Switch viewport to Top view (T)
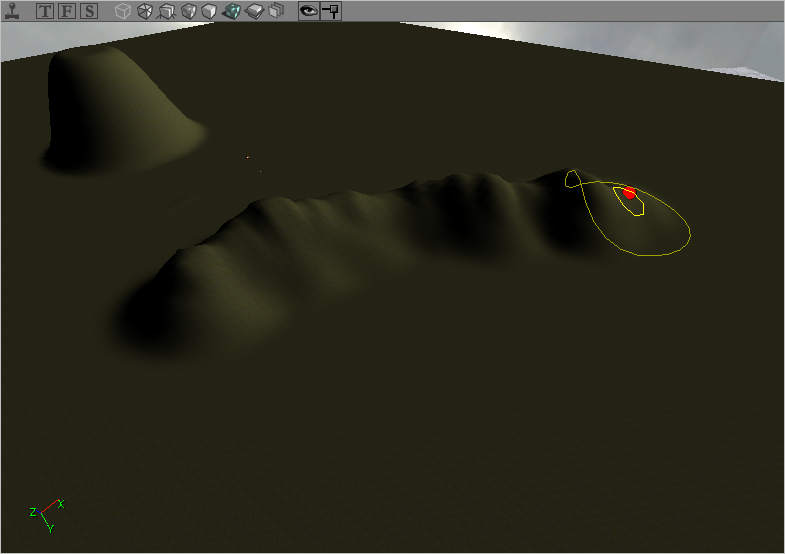Screen dimensions: 785x554 click(45, 12)
